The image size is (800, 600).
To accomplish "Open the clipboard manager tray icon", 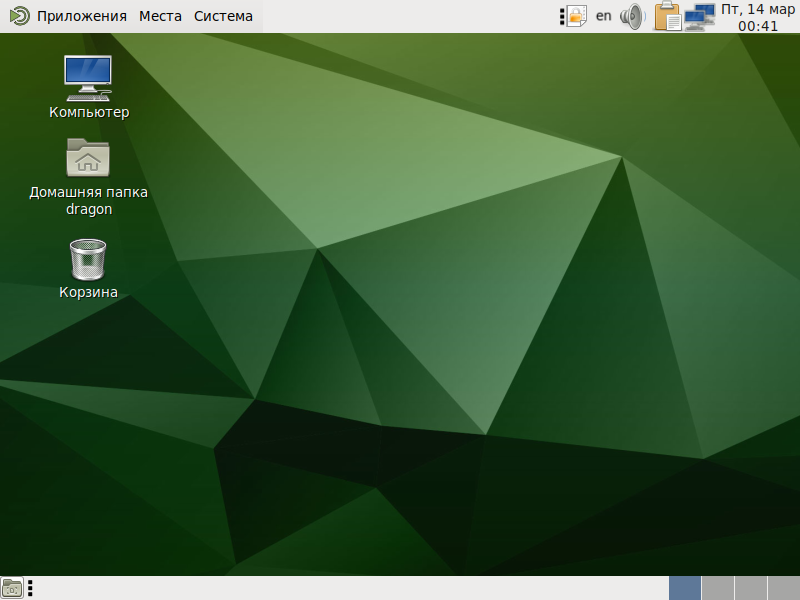I will pos(668,16).
